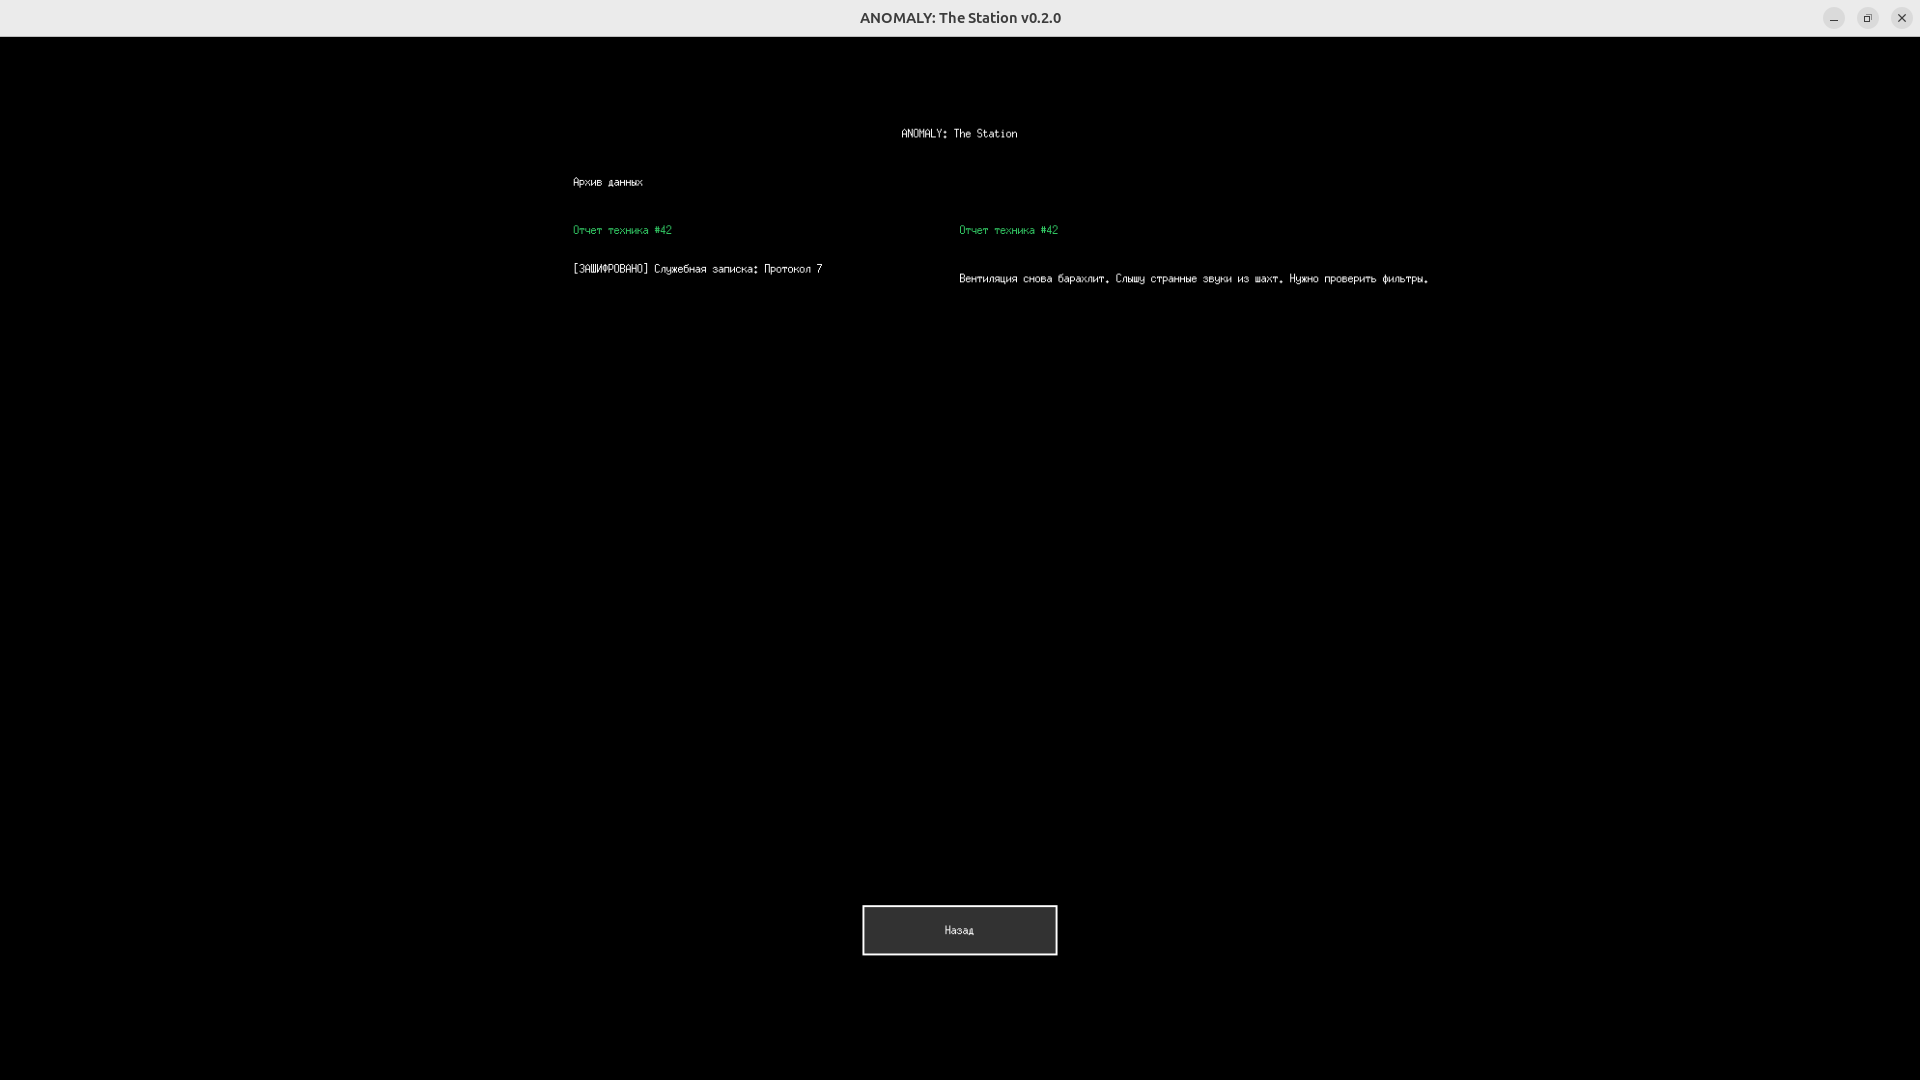
Task: Click the sentence Вентиляция снова барахлит
Action: (1033, 279)
